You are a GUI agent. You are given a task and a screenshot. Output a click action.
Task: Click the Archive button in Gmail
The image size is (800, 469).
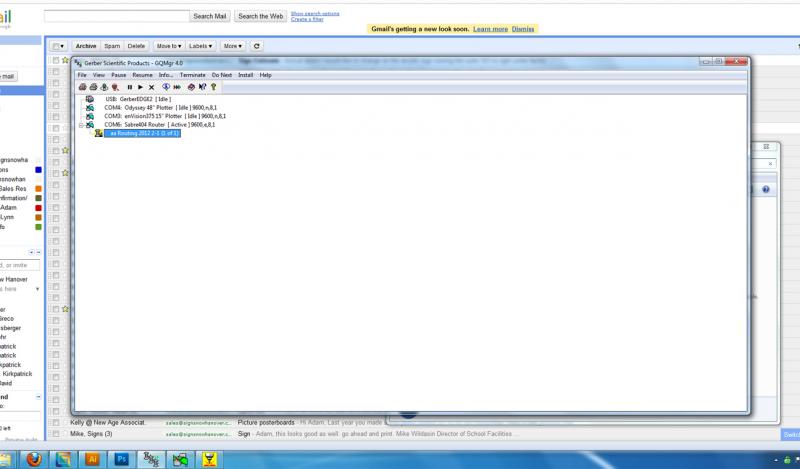(86, 46)
